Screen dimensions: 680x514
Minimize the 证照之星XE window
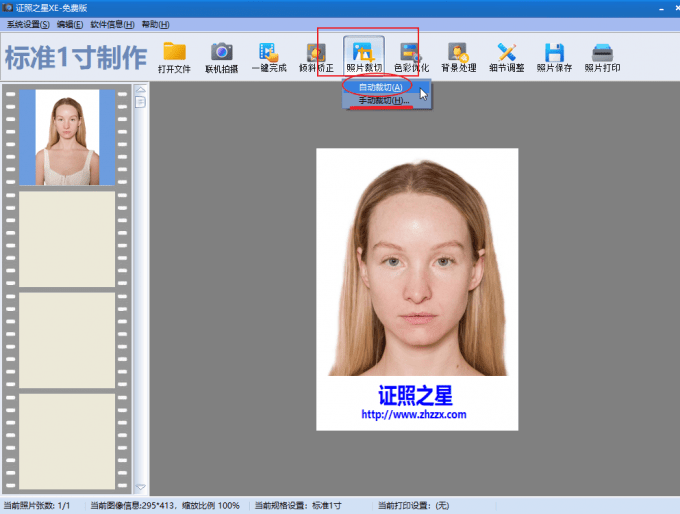662,8
